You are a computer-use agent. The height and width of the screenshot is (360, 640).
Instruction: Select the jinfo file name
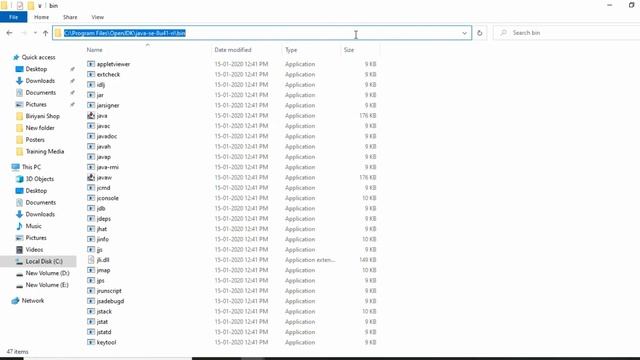[103, 239]
